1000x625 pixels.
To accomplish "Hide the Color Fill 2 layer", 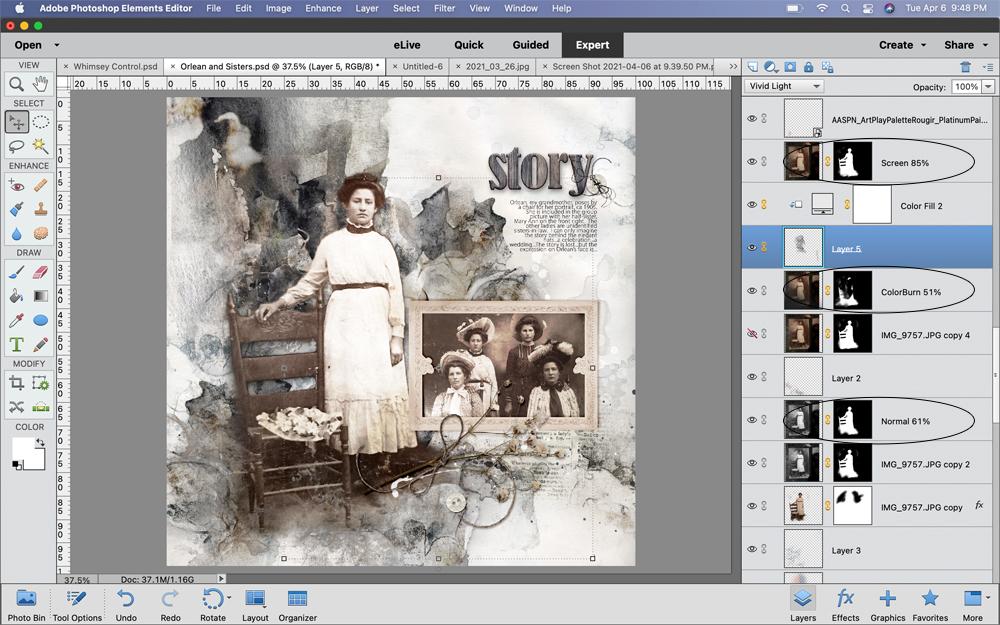I will pyautogui.click(x=752, y=205).
